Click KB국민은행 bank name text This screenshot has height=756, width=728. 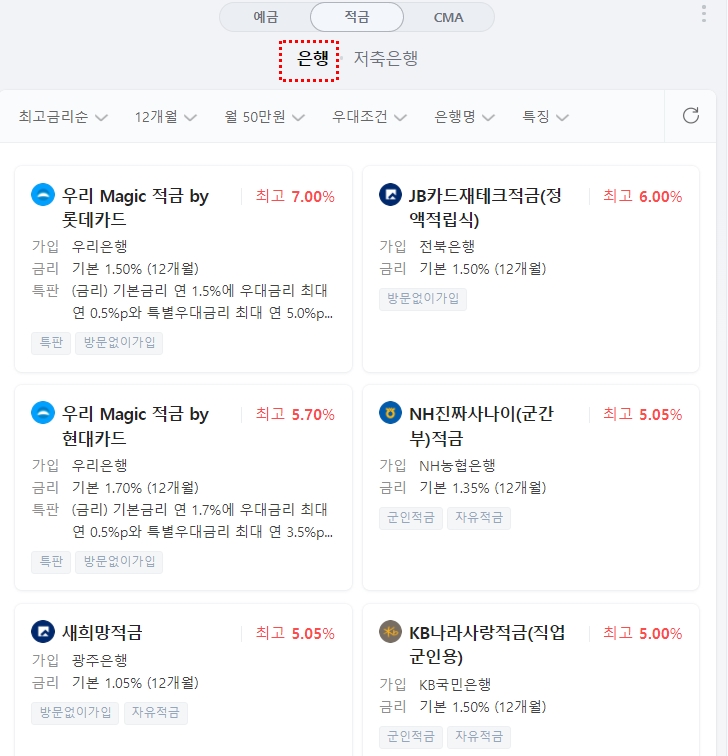[x=455, y=684]
